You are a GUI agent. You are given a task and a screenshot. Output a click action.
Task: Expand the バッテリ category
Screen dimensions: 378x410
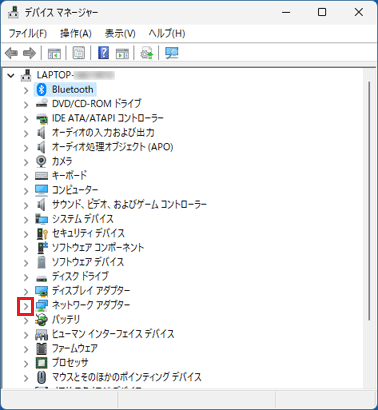26,320
